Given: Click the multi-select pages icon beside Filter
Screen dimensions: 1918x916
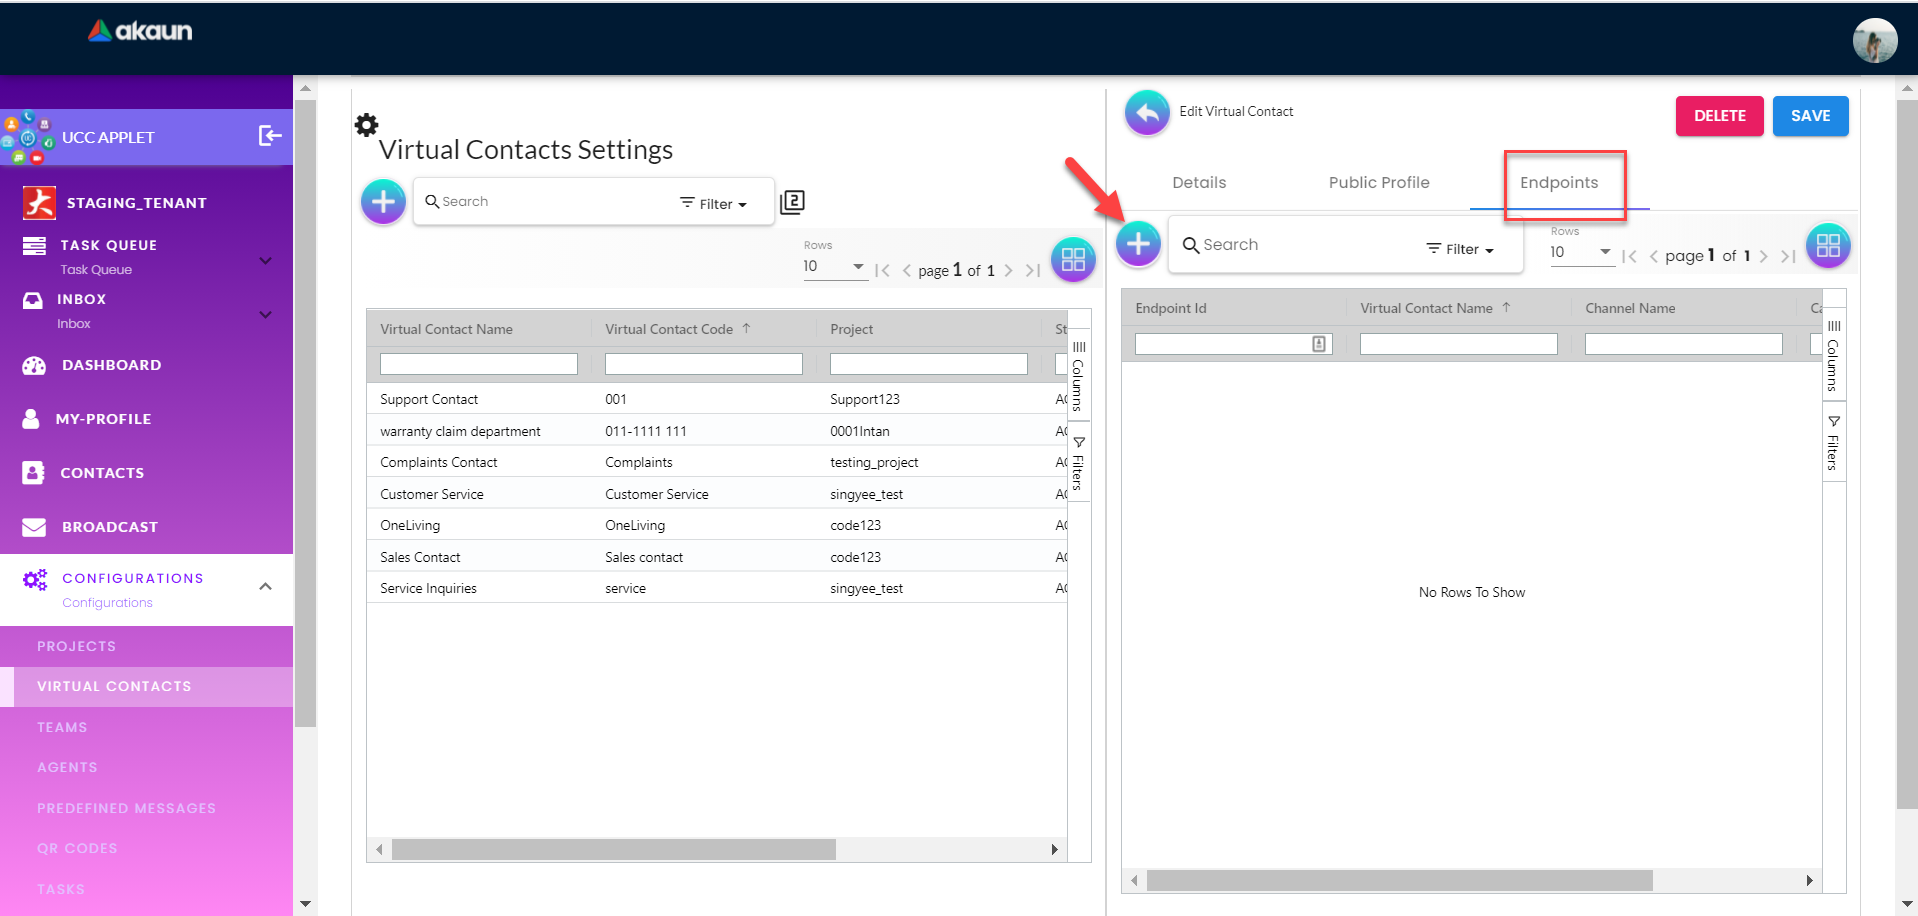Looking at the screenshot, I should pos(792,202).
